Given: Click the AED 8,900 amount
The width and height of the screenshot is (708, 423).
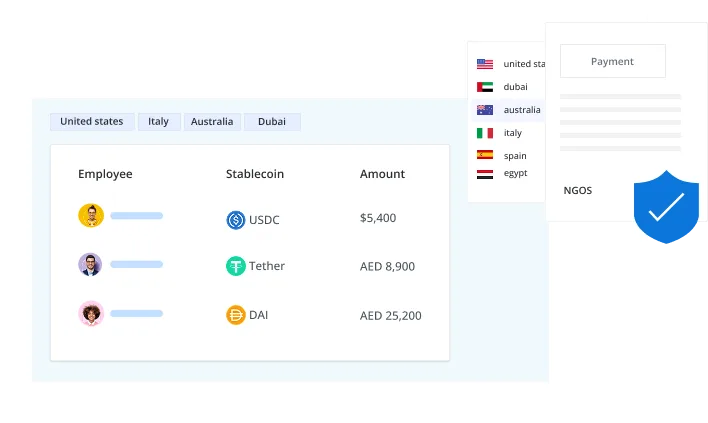Looking at the screenshot, I should coord(387,266).
